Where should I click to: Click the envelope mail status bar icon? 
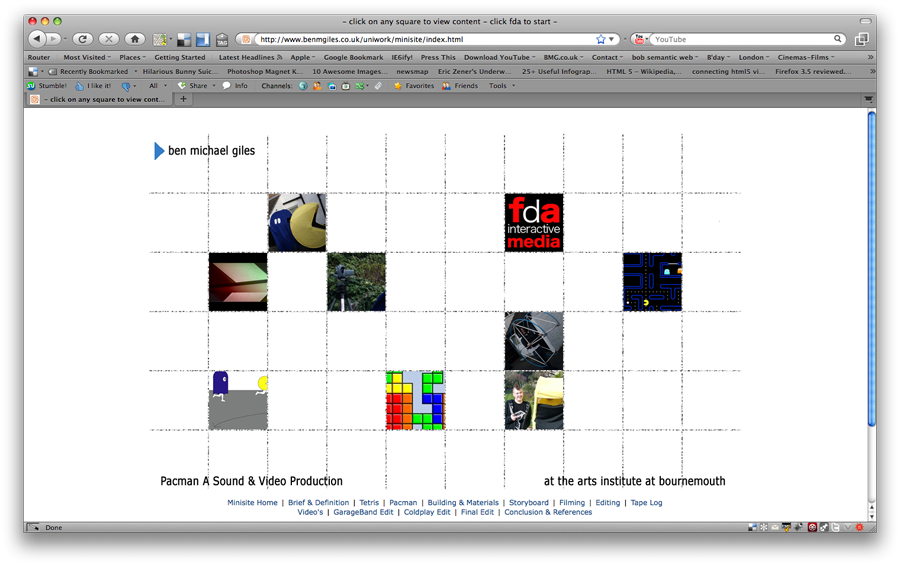pos(775,527)
